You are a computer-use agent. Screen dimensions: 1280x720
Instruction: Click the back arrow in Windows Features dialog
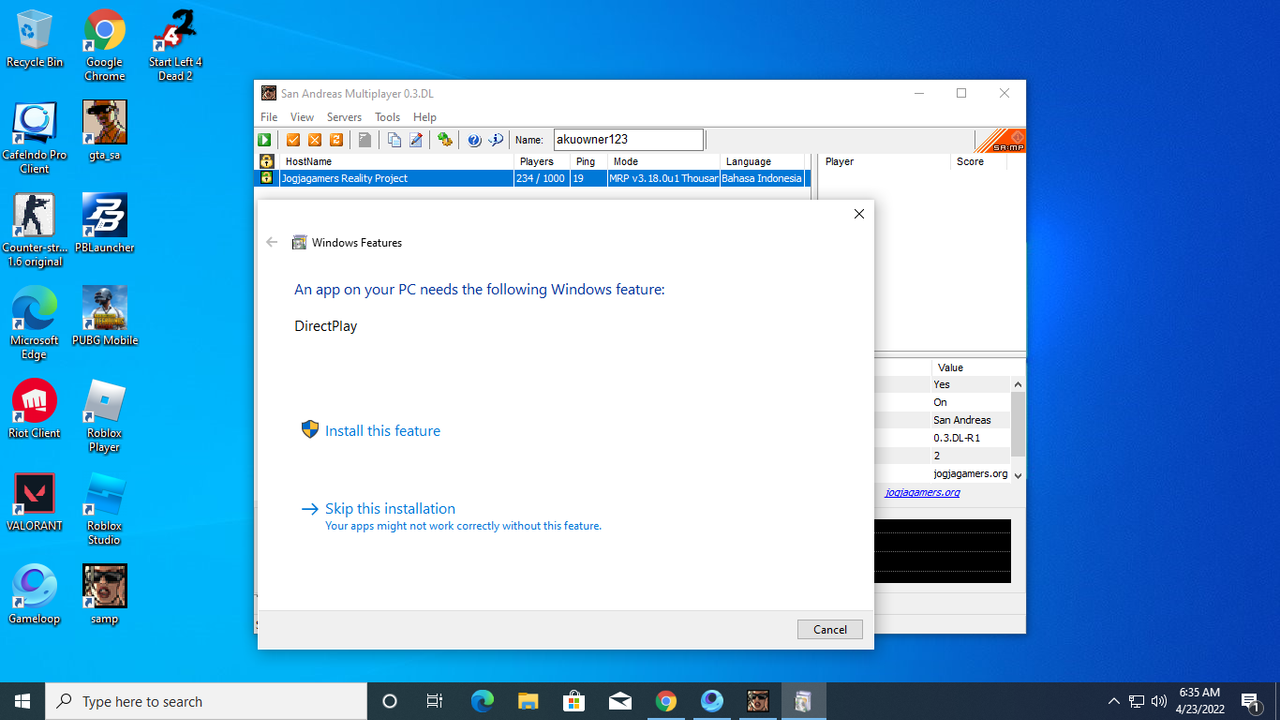272,242
